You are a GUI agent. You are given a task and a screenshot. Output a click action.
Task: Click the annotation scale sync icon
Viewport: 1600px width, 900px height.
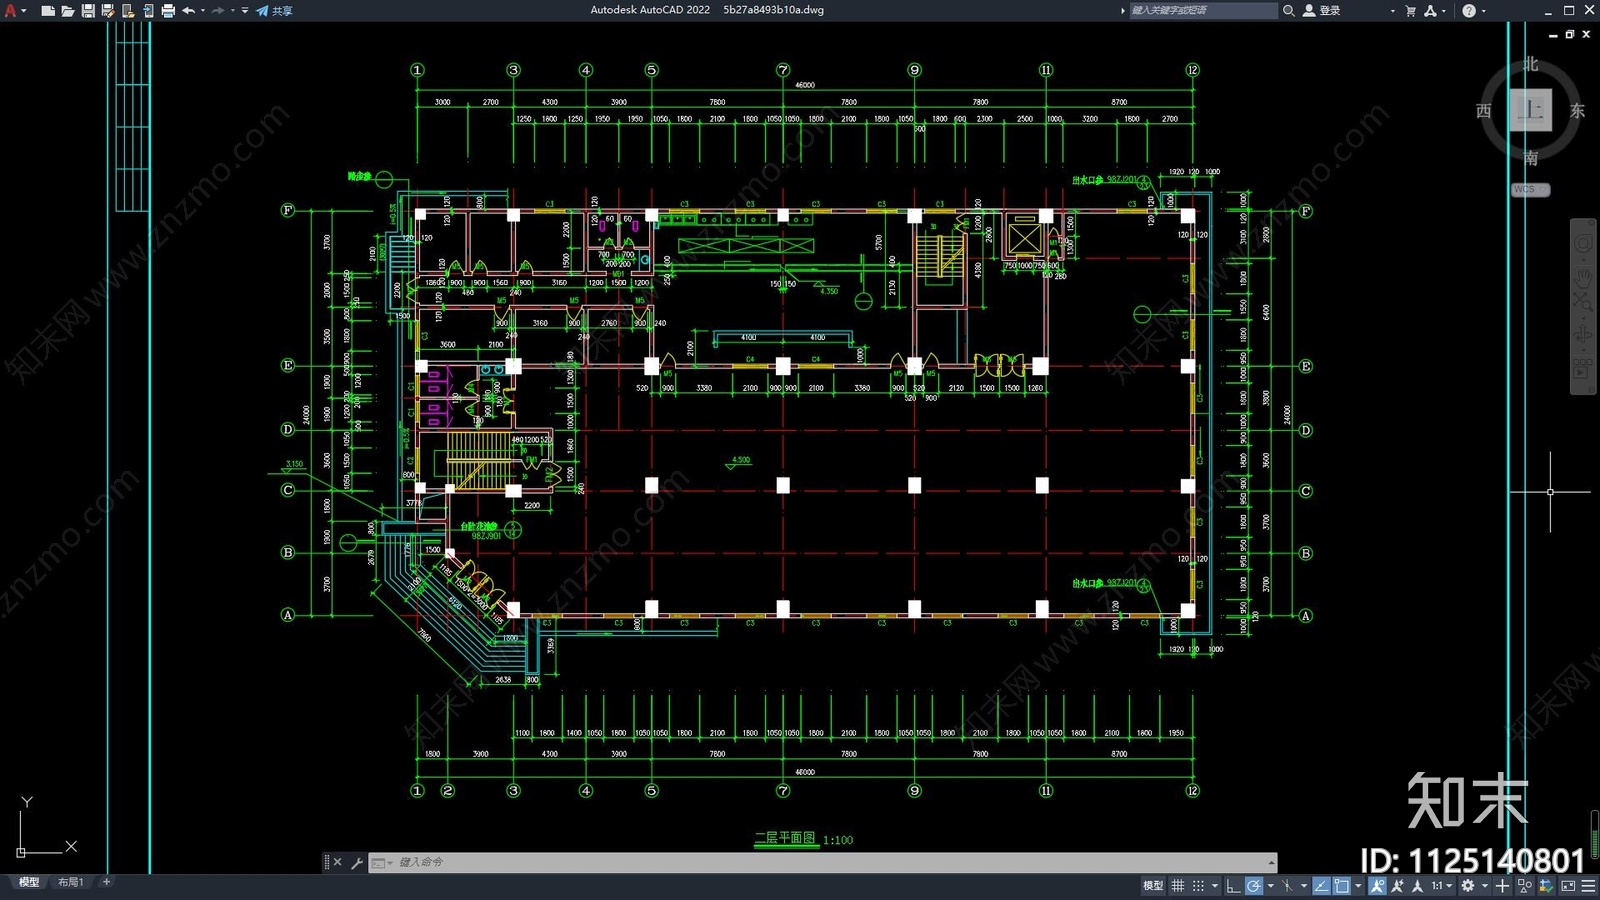[1417, 886]
